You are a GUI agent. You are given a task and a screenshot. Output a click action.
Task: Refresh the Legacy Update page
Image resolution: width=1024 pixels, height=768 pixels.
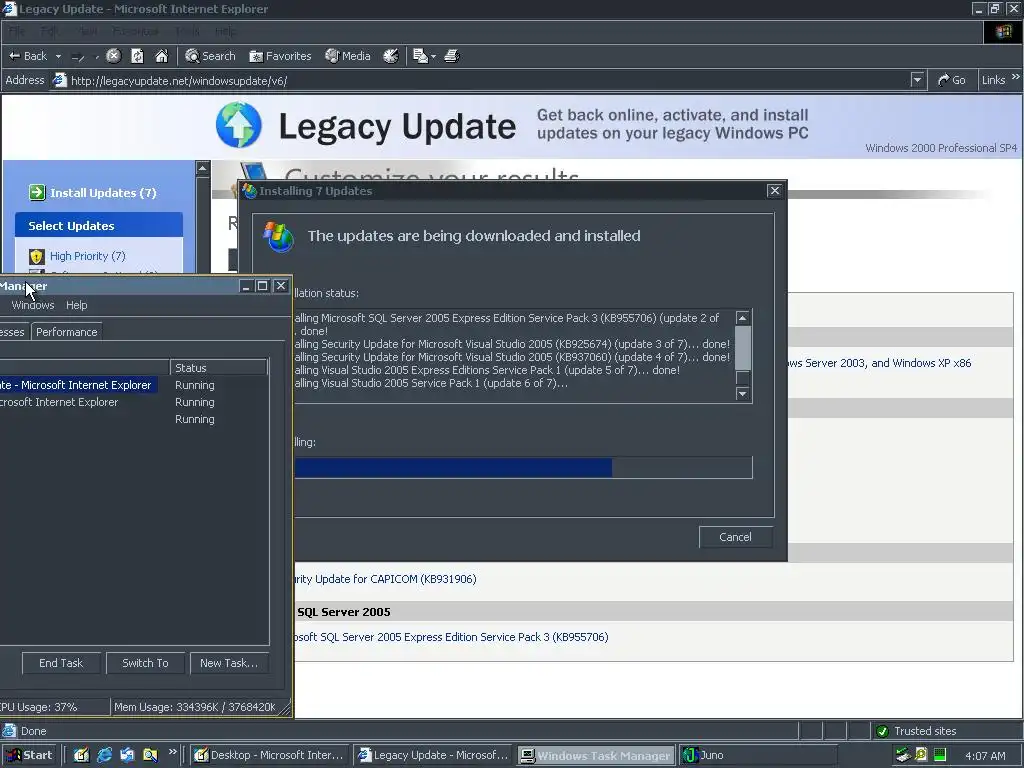pyautogui.click(x=137, y=56)
